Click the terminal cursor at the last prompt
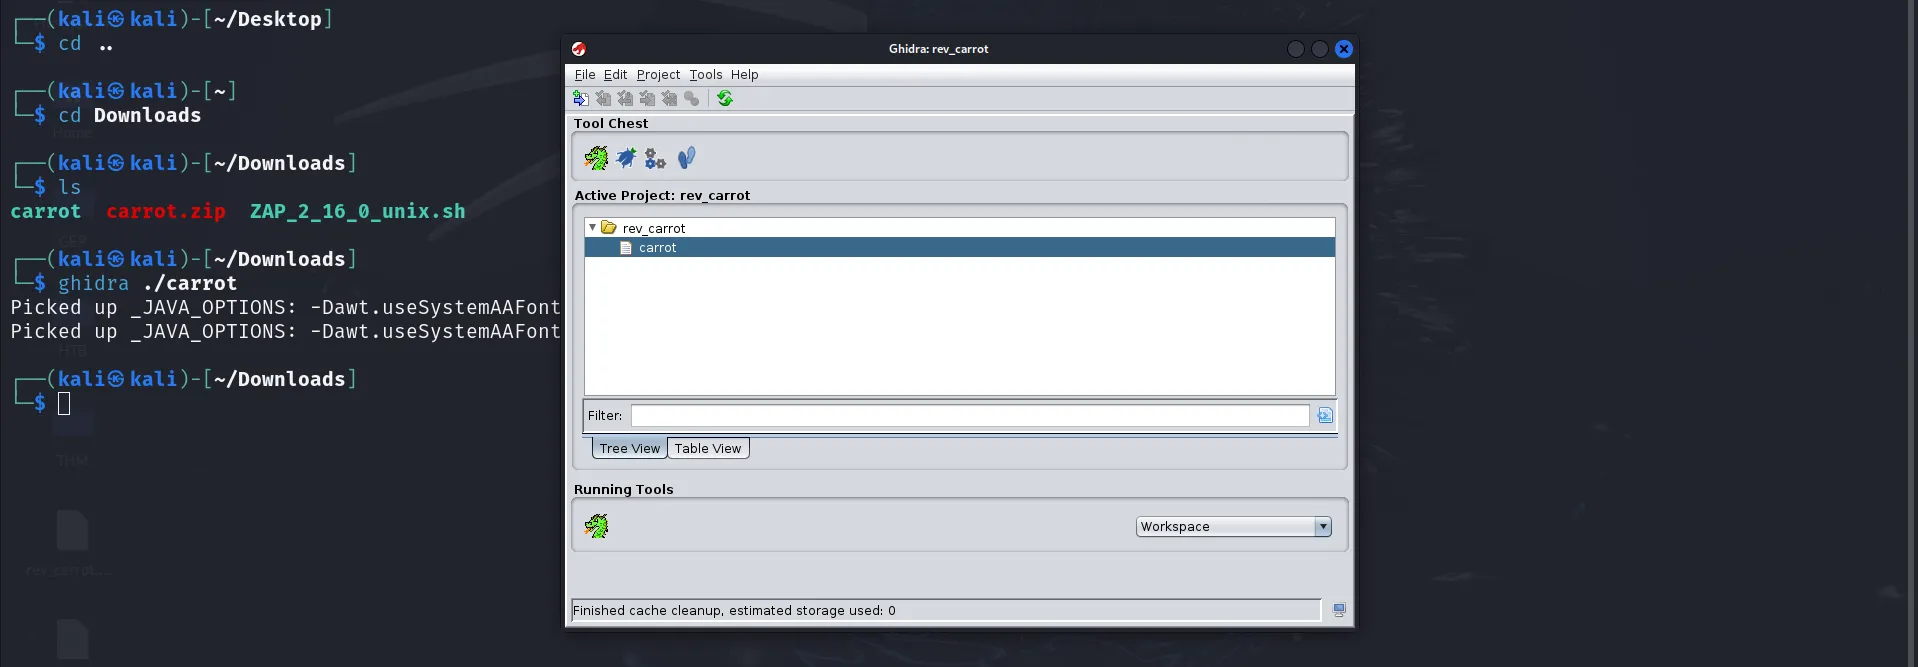The height and width of the screenshot is (667, 1918). point(64,403)
